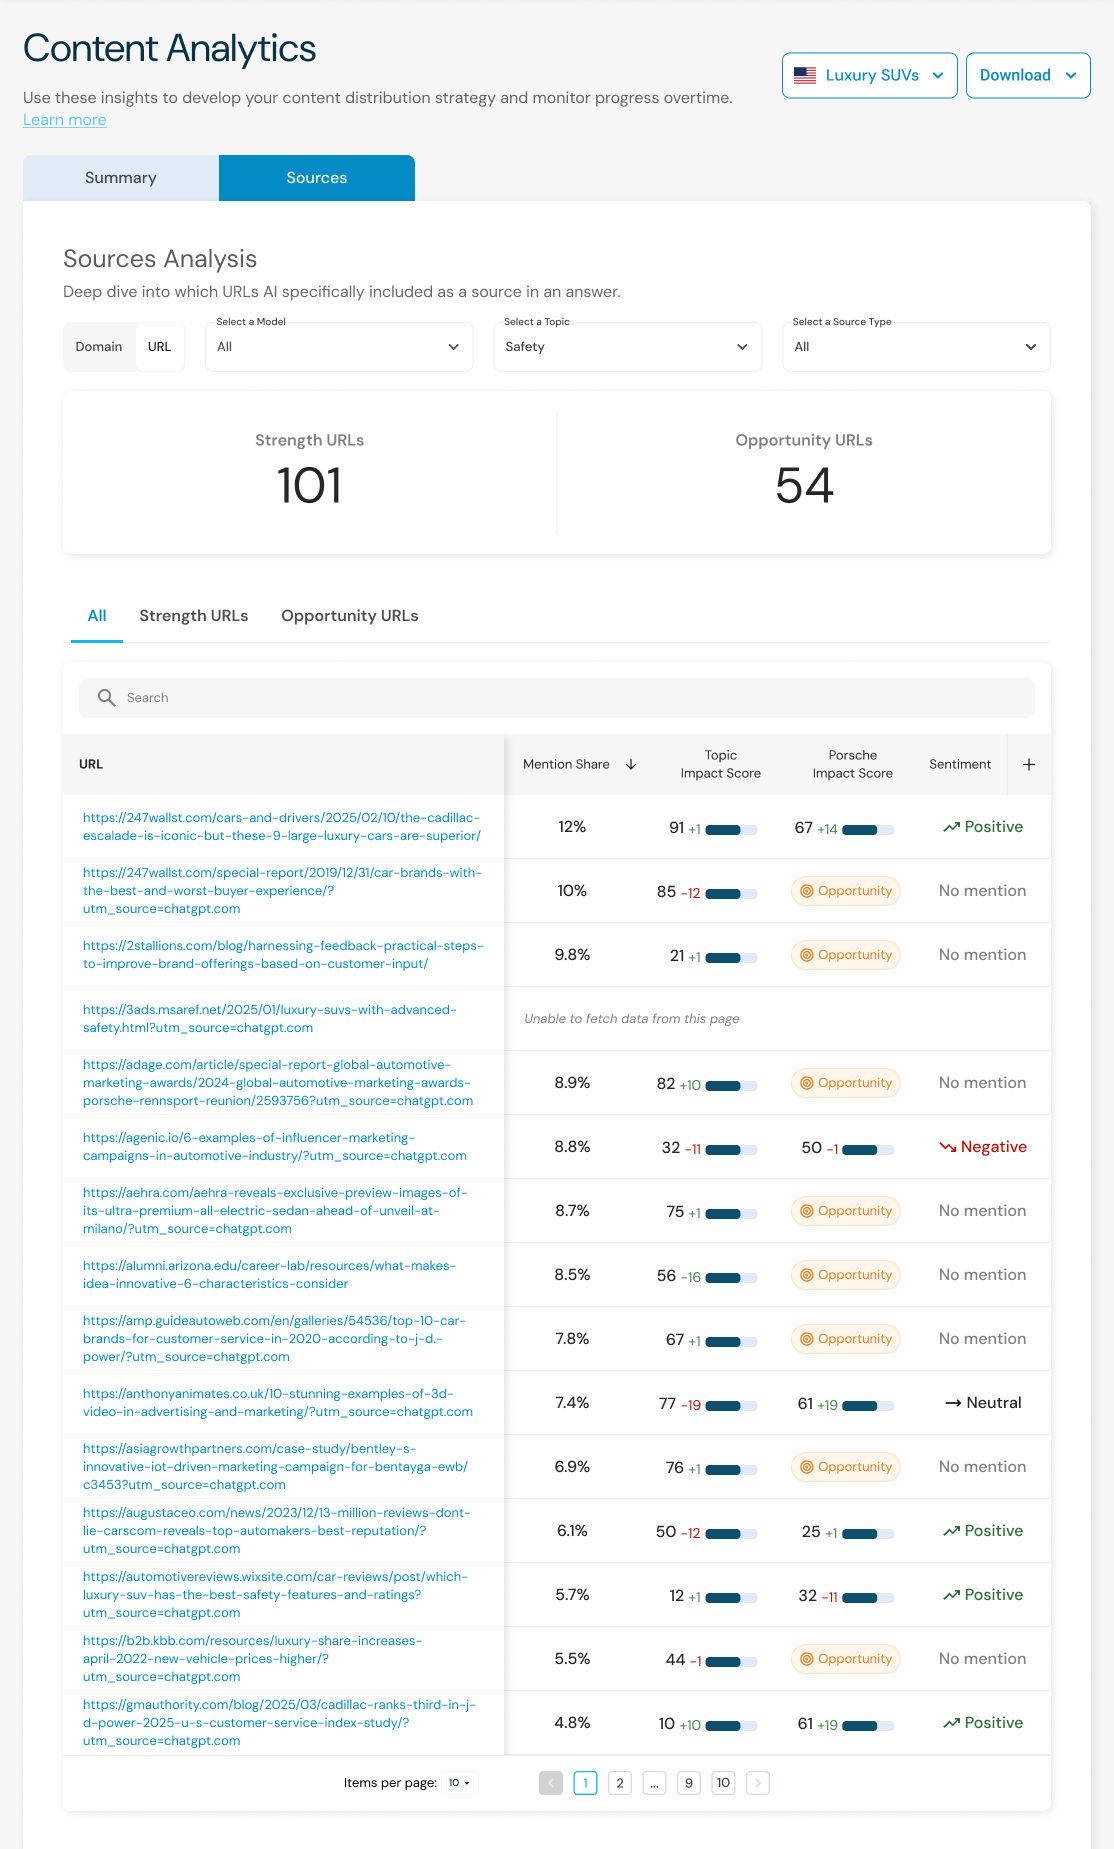Viewport: 1114px width, 1849px height.
Task: Switch to the Sources tab
Action: point(317,178)
